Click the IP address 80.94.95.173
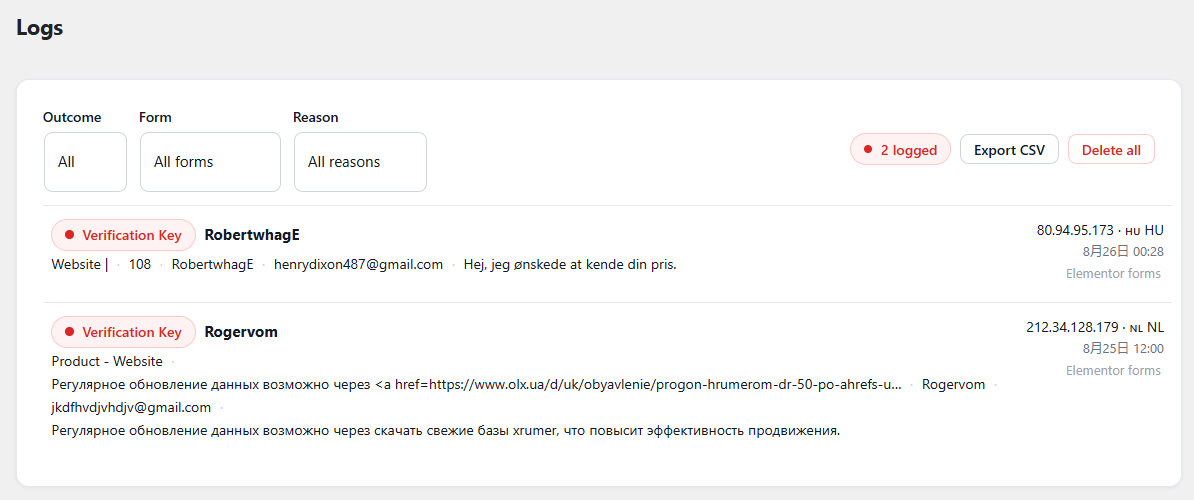The image size is (1194, 500). [1075, 230]
